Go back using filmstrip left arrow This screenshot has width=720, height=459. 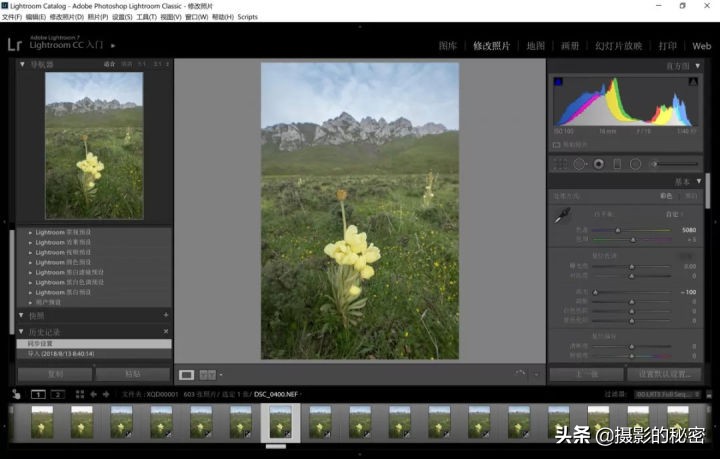pyautogui.click(x=93, y=395)
